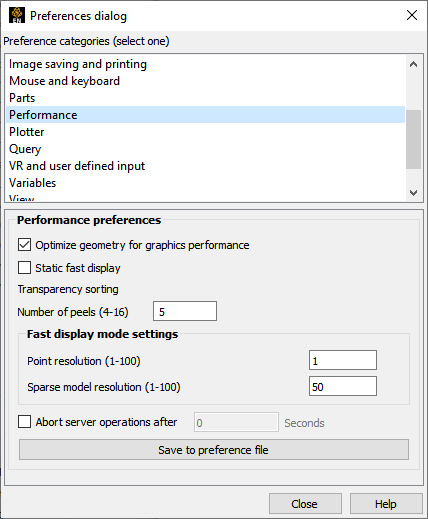This screenshot has height=519, width=428.
Task: Open Help for preferences
Action: 386,504
